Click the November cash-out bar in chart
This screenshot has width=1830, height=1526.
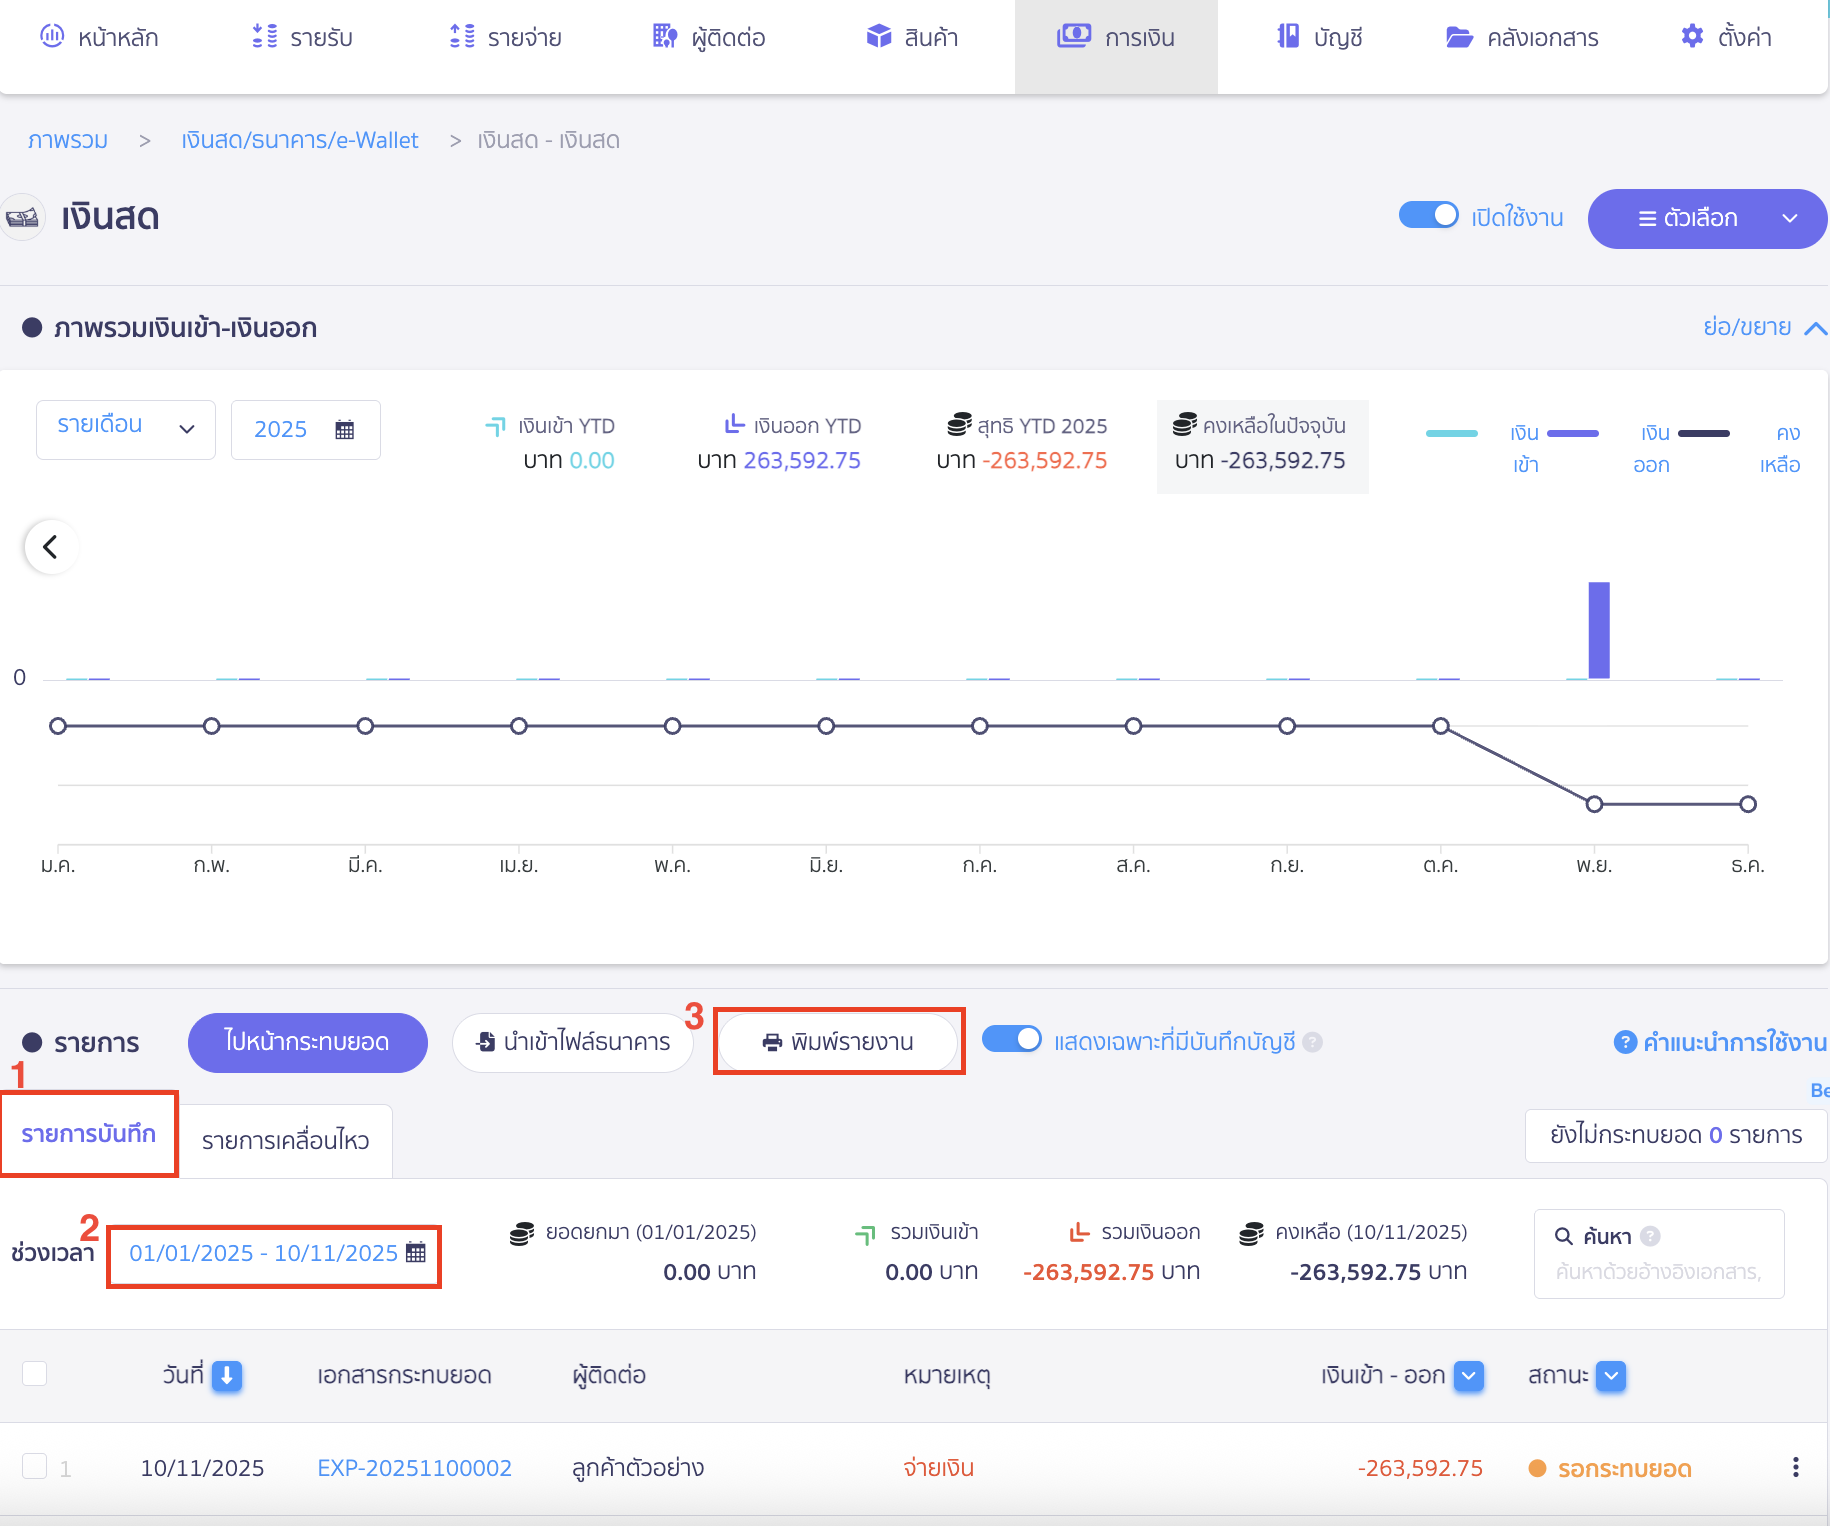click(1598, 630)
